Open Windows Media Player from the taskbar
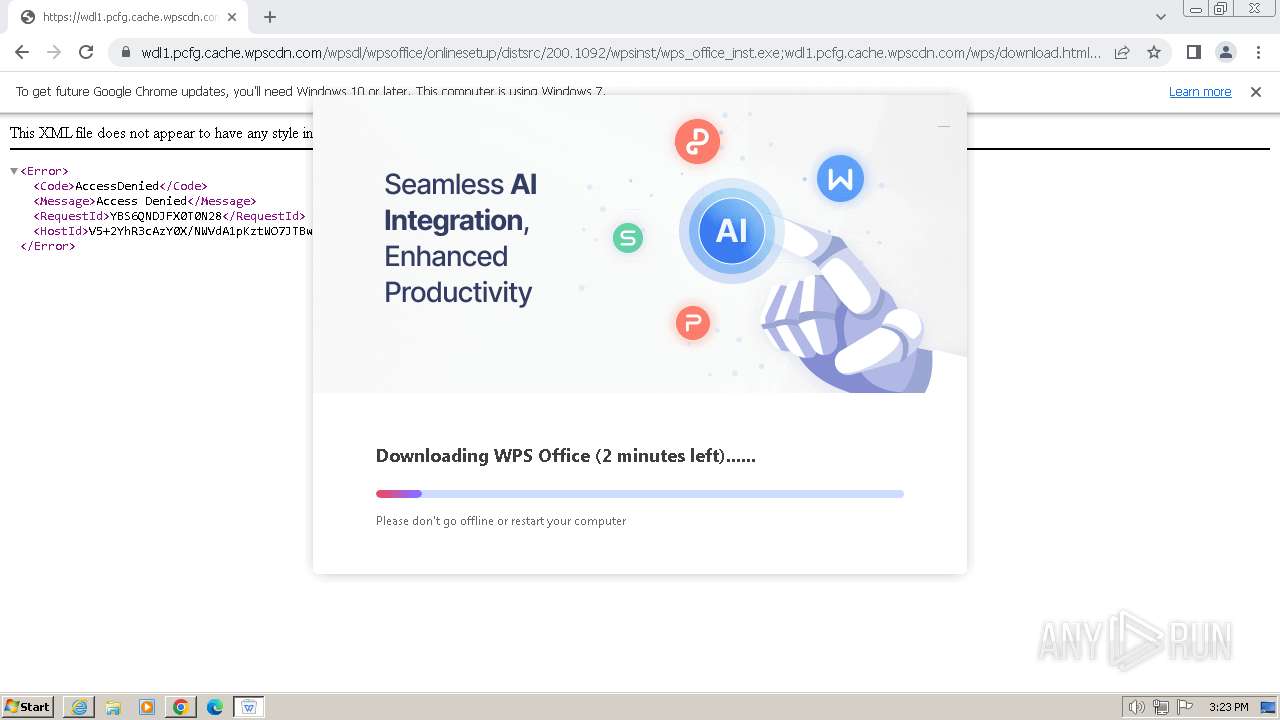The height and width of the screenshot is (720, 1280). coord(147,707)
